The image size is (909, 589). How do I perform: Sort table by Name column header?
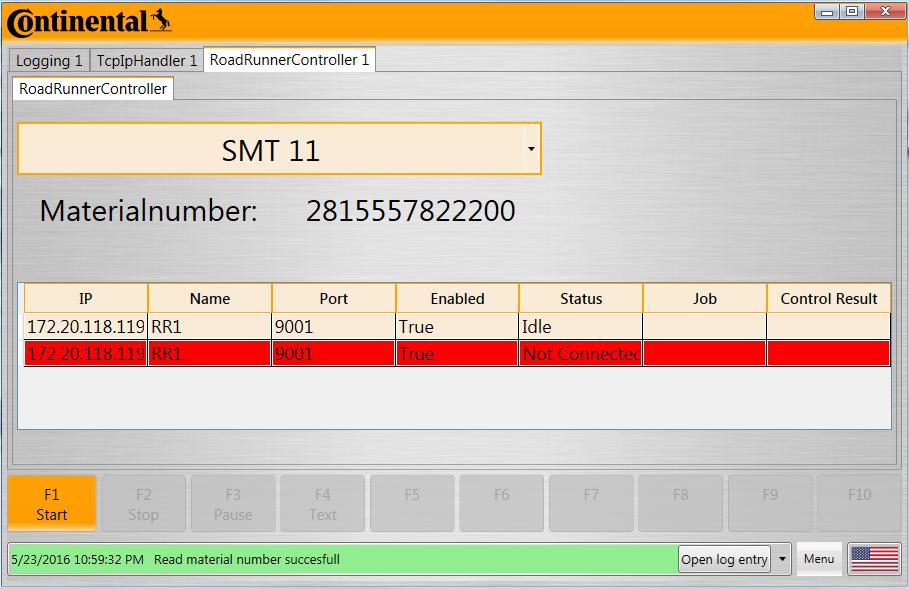tap(210, 299)
